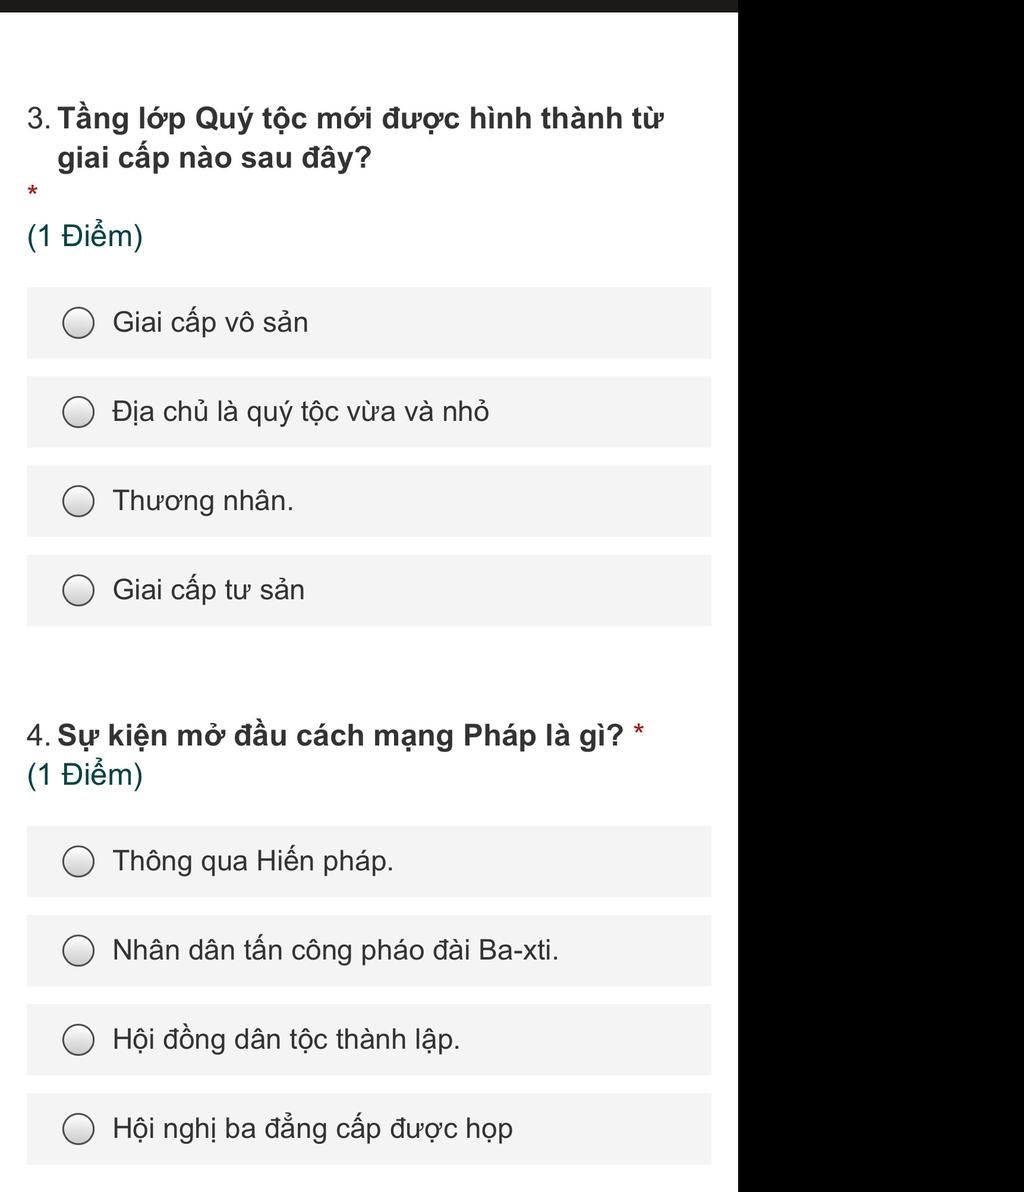Mark 'Hội đồng dân tộc thành lập.' radio circle
Image resolution: width=1024 pixels, height=1192 pixels.
78,1040
